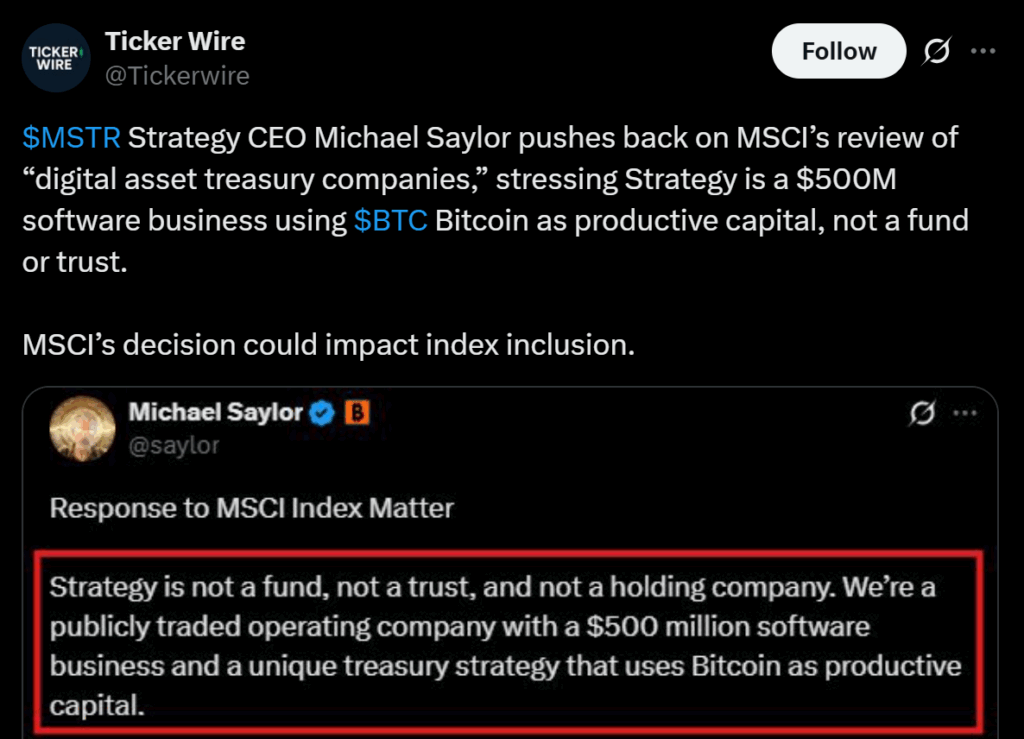Screen dimensions: 1024x739
Task: Click "MSCI's decision could impact index inclusion" line
Action: click(x=328, y=345)
